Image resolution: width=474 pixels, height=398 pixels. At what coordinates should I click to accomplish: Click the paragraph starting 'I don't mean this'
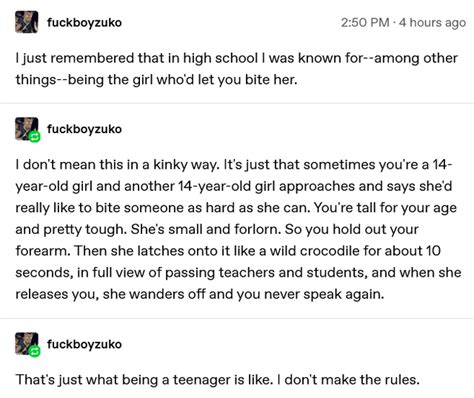[238, 229]
